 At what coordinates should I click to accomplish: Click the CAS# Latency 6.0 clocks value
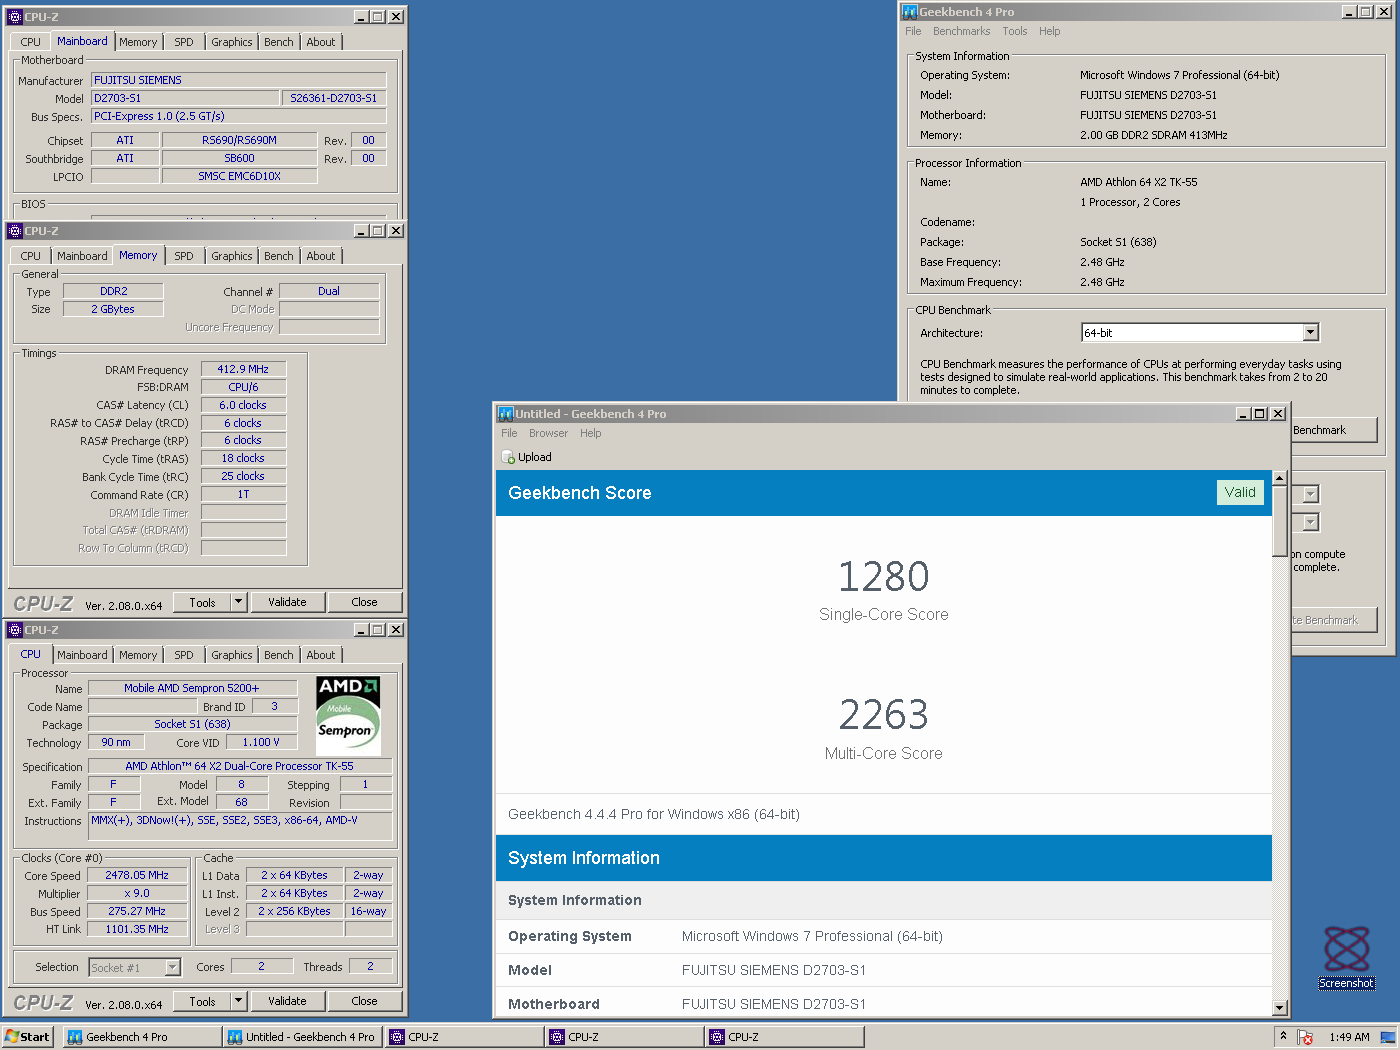(243, 405)
